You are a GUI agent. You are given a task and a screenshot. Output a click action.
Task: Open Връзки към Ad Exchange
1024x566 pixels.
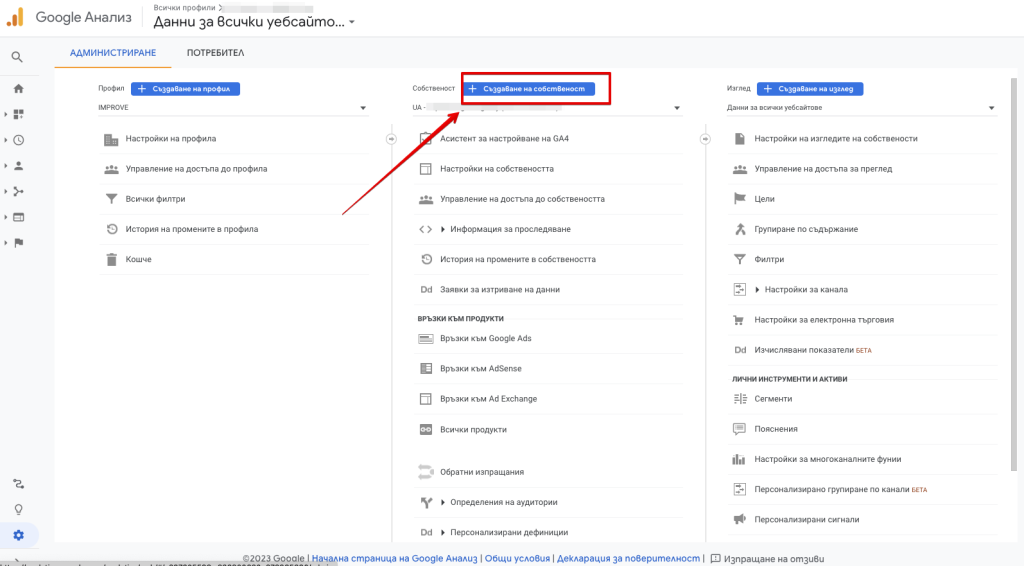(488, 399)
